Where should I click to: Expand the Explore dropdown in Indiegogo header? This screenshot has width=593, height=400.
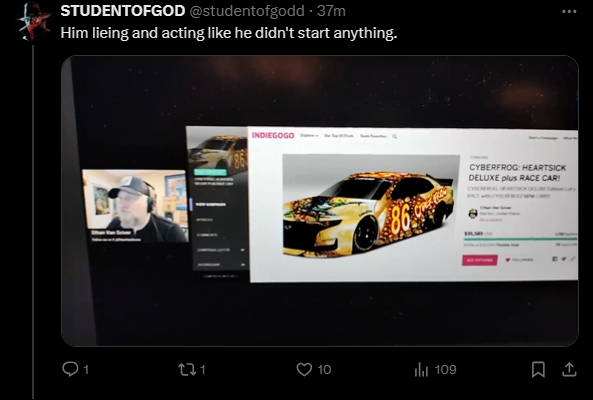tap(309, 135)
